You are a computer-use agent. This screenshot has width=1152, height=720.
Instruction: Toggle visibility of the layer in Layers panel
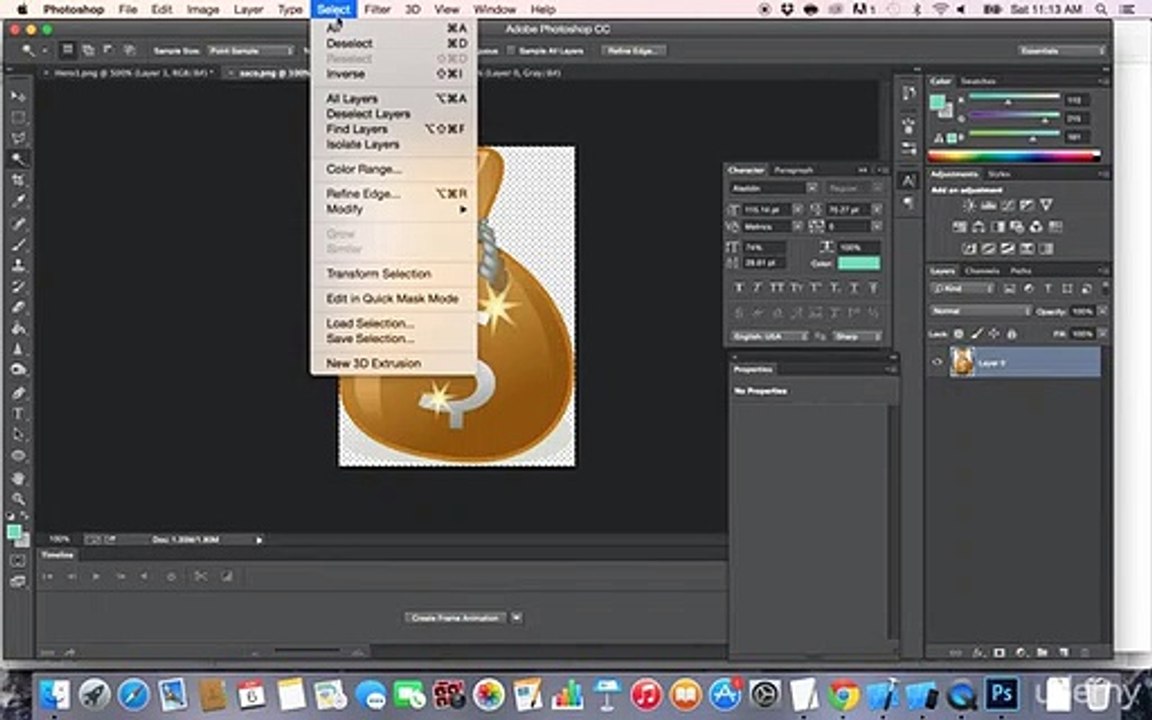point(937,362)
